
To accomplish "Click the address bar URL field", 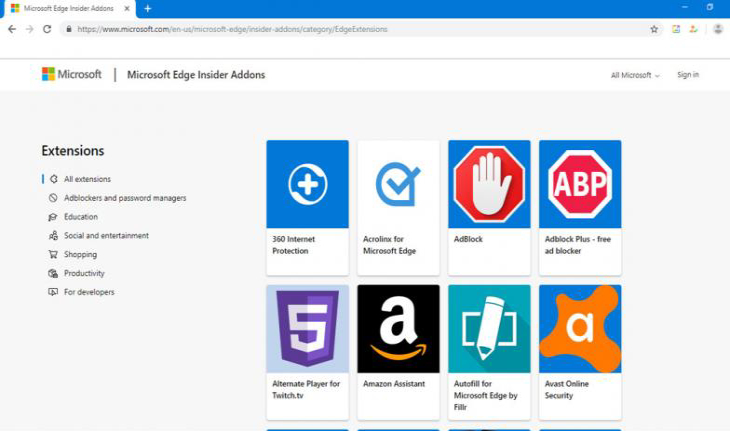I will click(x=361, y=29).
